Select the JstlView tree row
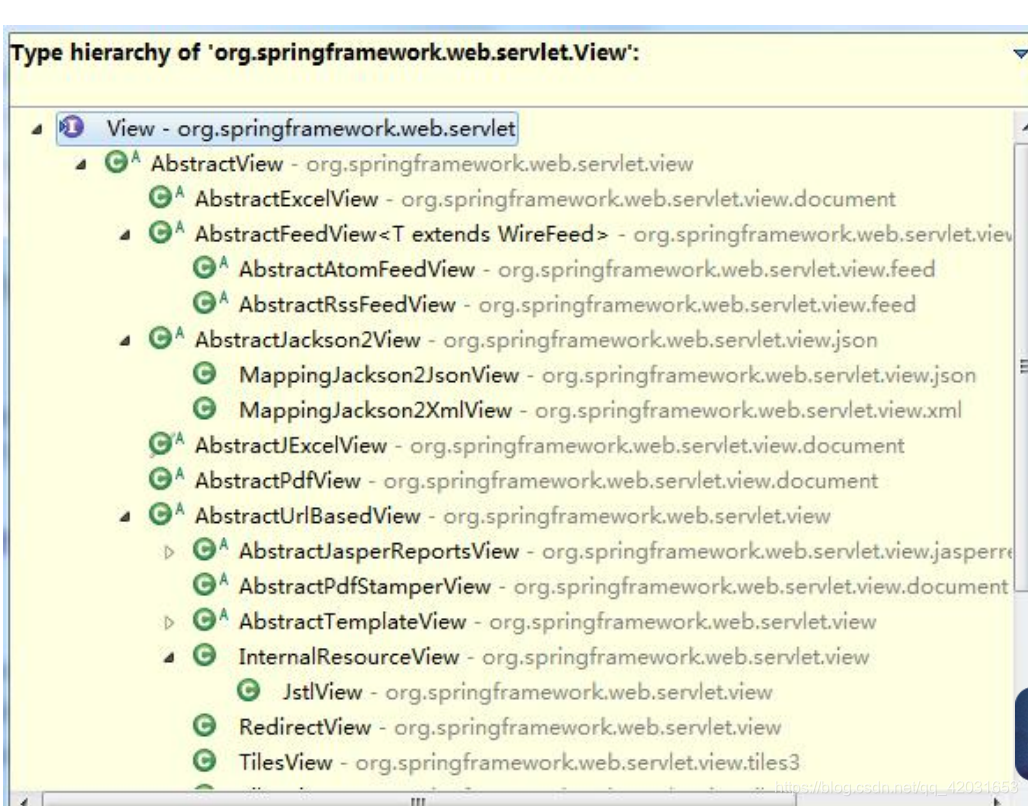 point(504,691)
